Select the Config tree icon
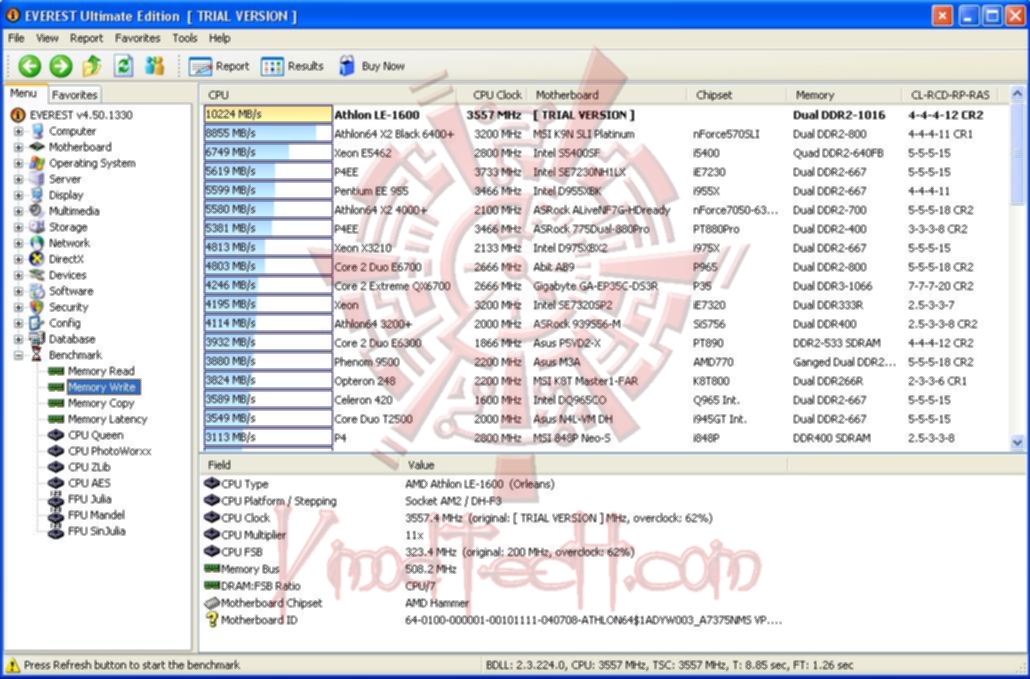The image size is (1030, 679). click(x=37, y=323)
